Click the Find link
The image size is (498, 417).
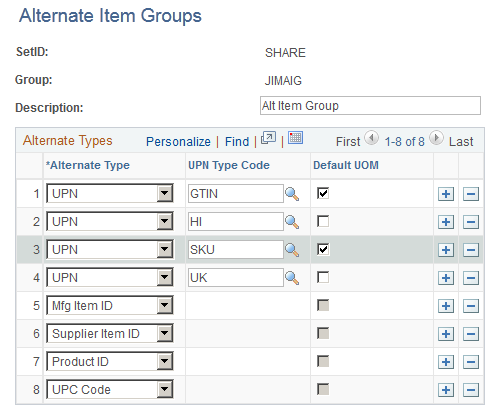tap(237, 142)
